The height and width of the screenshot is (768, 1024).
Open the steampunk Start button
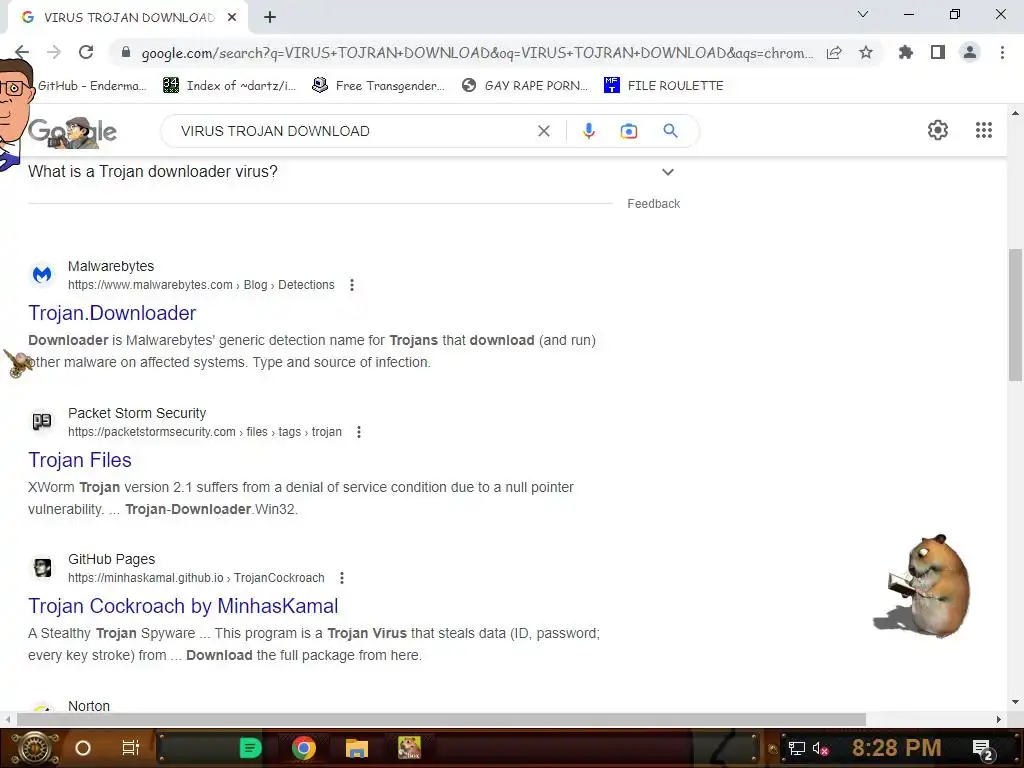(35, 748)
